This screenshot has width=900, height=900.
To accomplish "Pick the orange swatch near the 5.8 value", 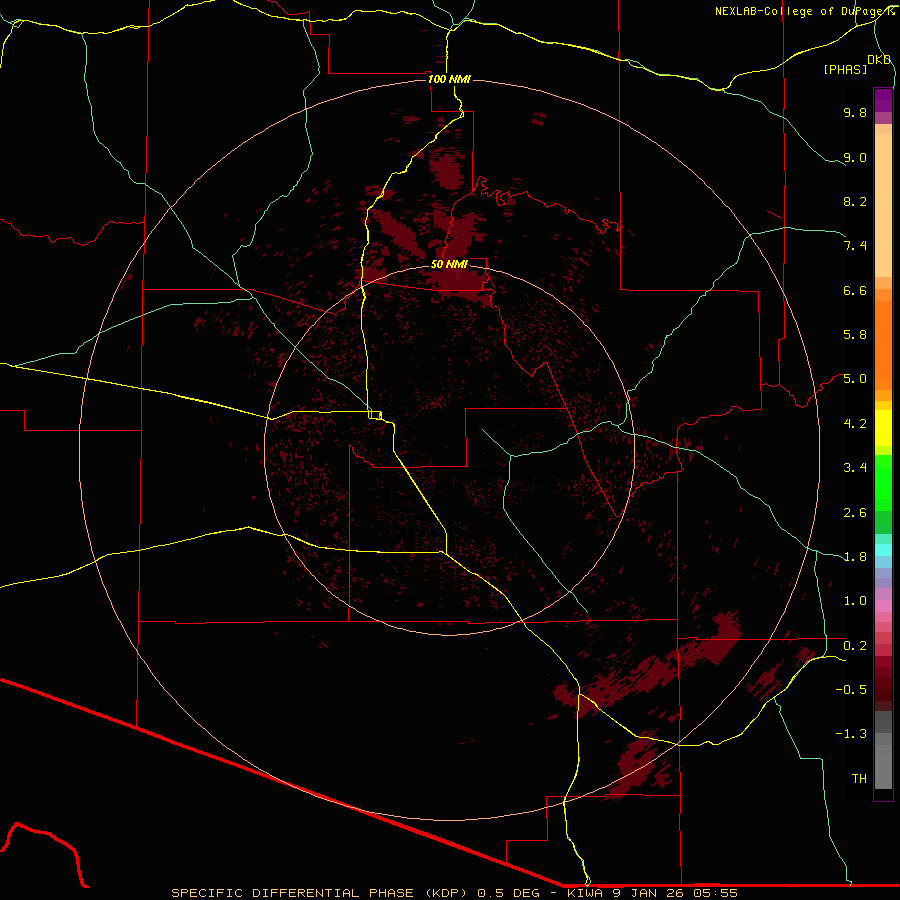I will 883,335.
